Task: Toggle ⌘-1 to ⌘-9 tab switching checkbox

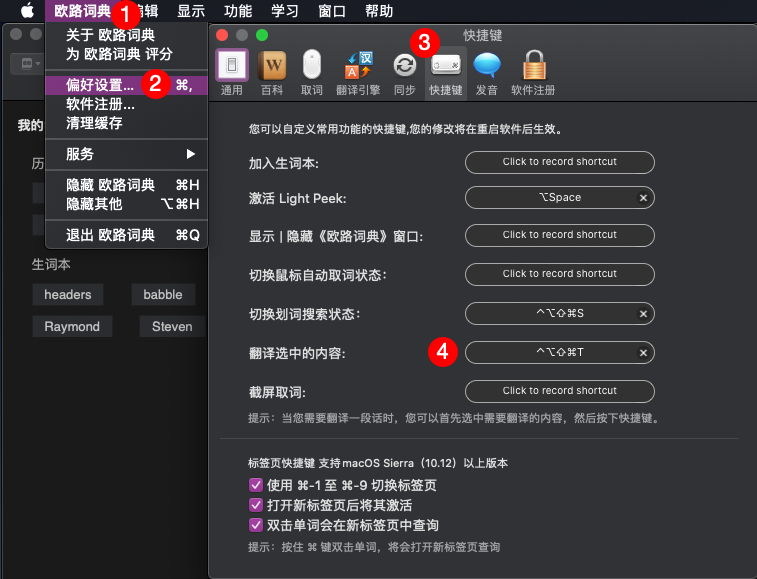Action: click(x=255, y=485)
